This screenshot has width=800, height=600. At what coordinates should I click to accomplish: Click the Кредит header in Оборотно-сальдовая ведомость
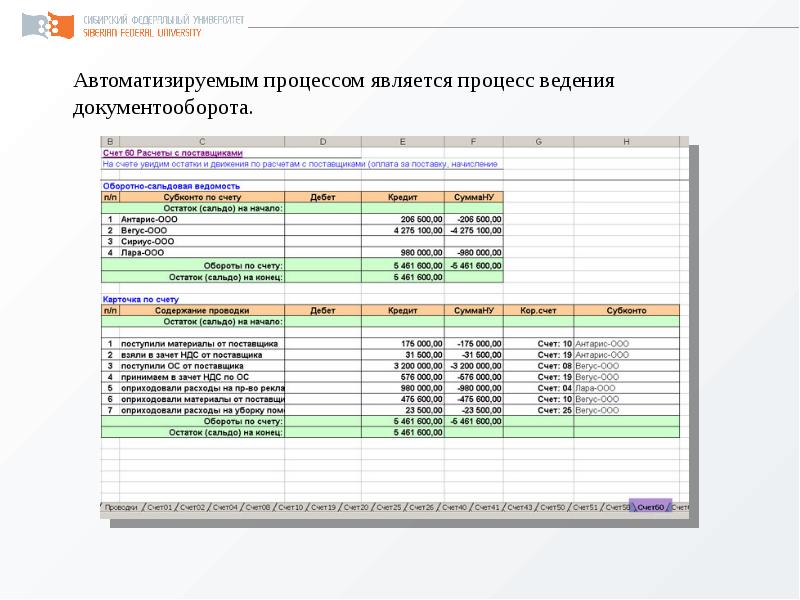click(x=402, y=197)
